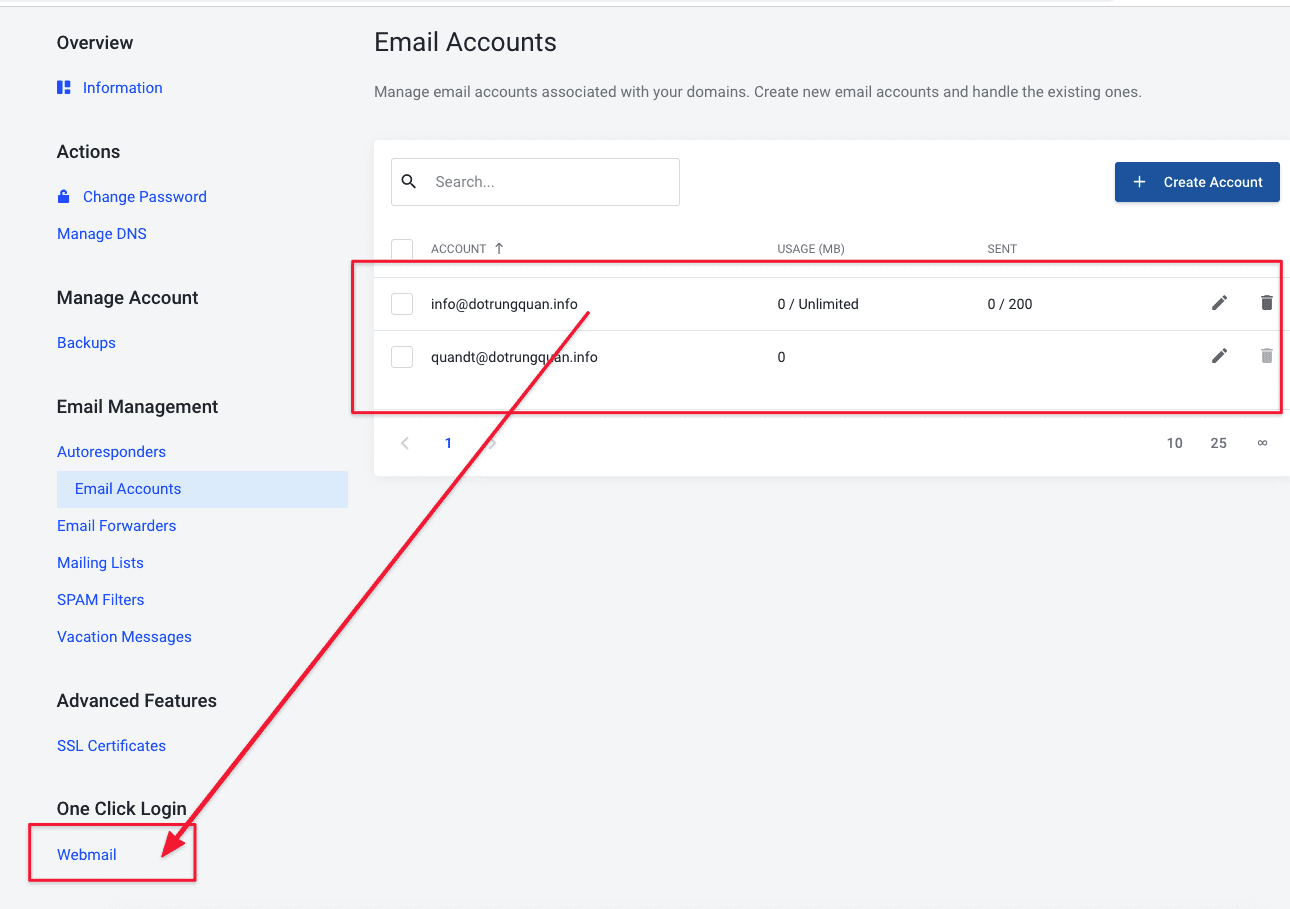Click the ascending sort arrow next to ACCOUNT

tap(499, 248)
